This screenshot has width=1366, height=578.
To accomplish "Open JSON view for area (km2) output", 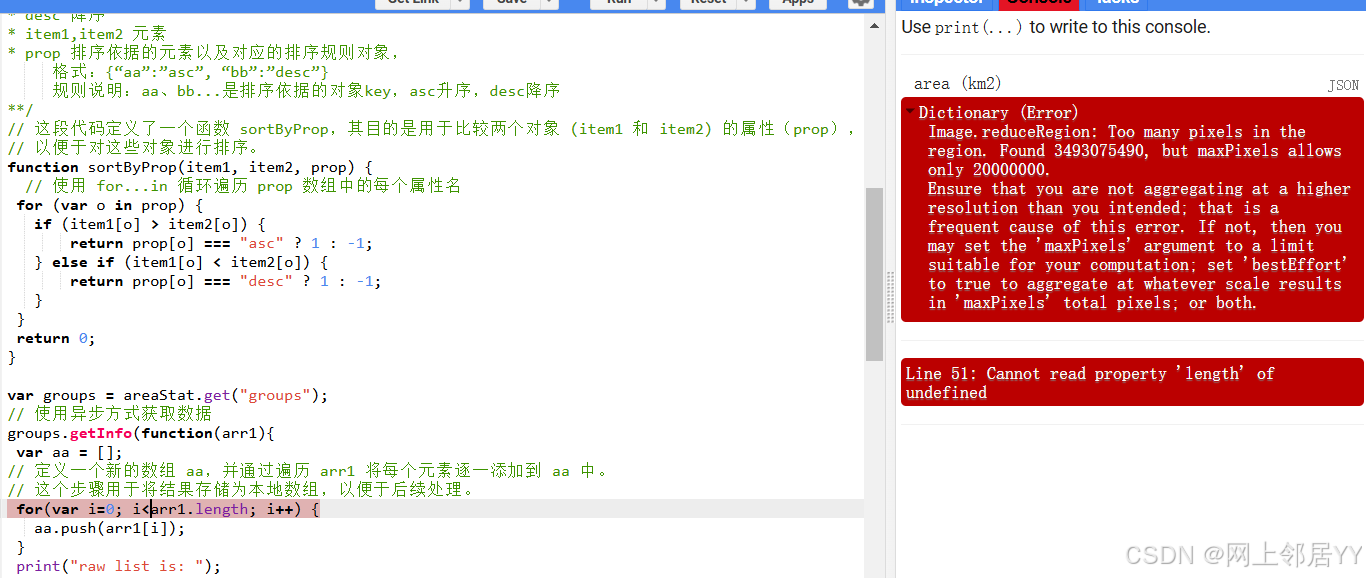I will (x=1346, y=84).
